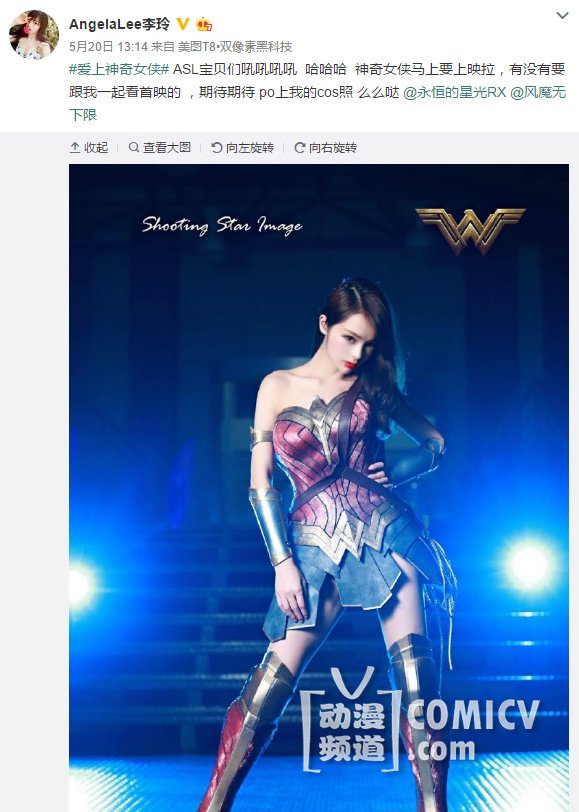Image resolution: width=579 pixels, height=812 pixels.
Task: Open the 5月20日 13:14 timestamp link
Action: click(x=108, y=47)
